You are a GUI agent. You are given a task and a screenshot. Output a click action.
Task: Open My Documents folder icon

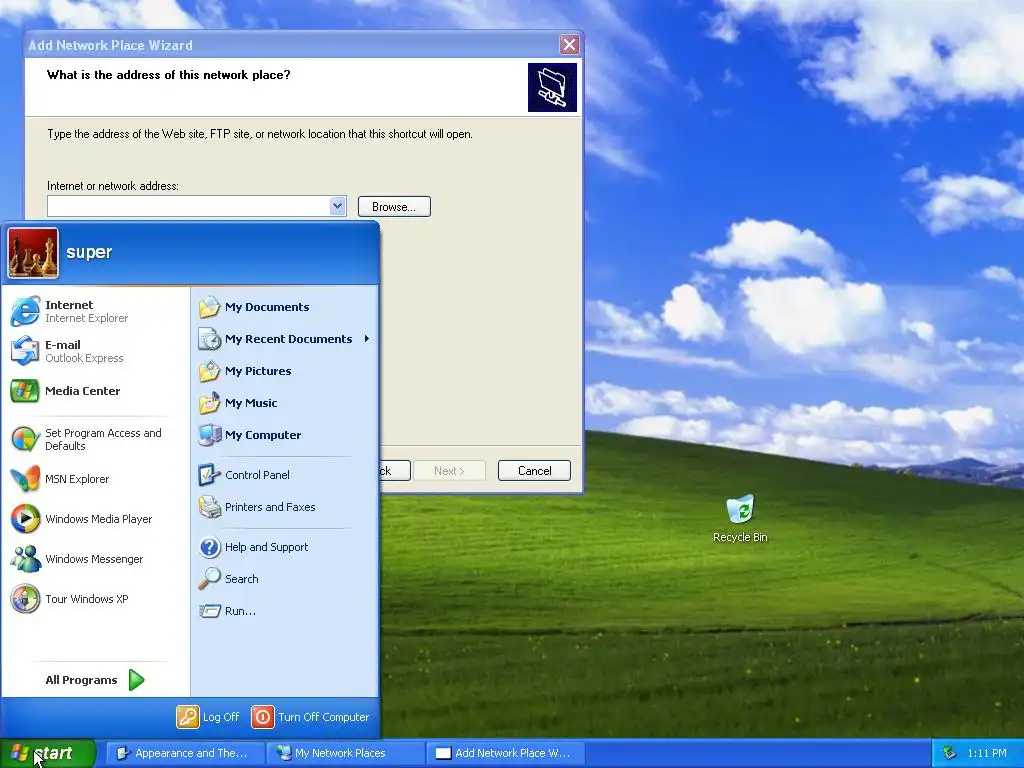pos(210,307)
